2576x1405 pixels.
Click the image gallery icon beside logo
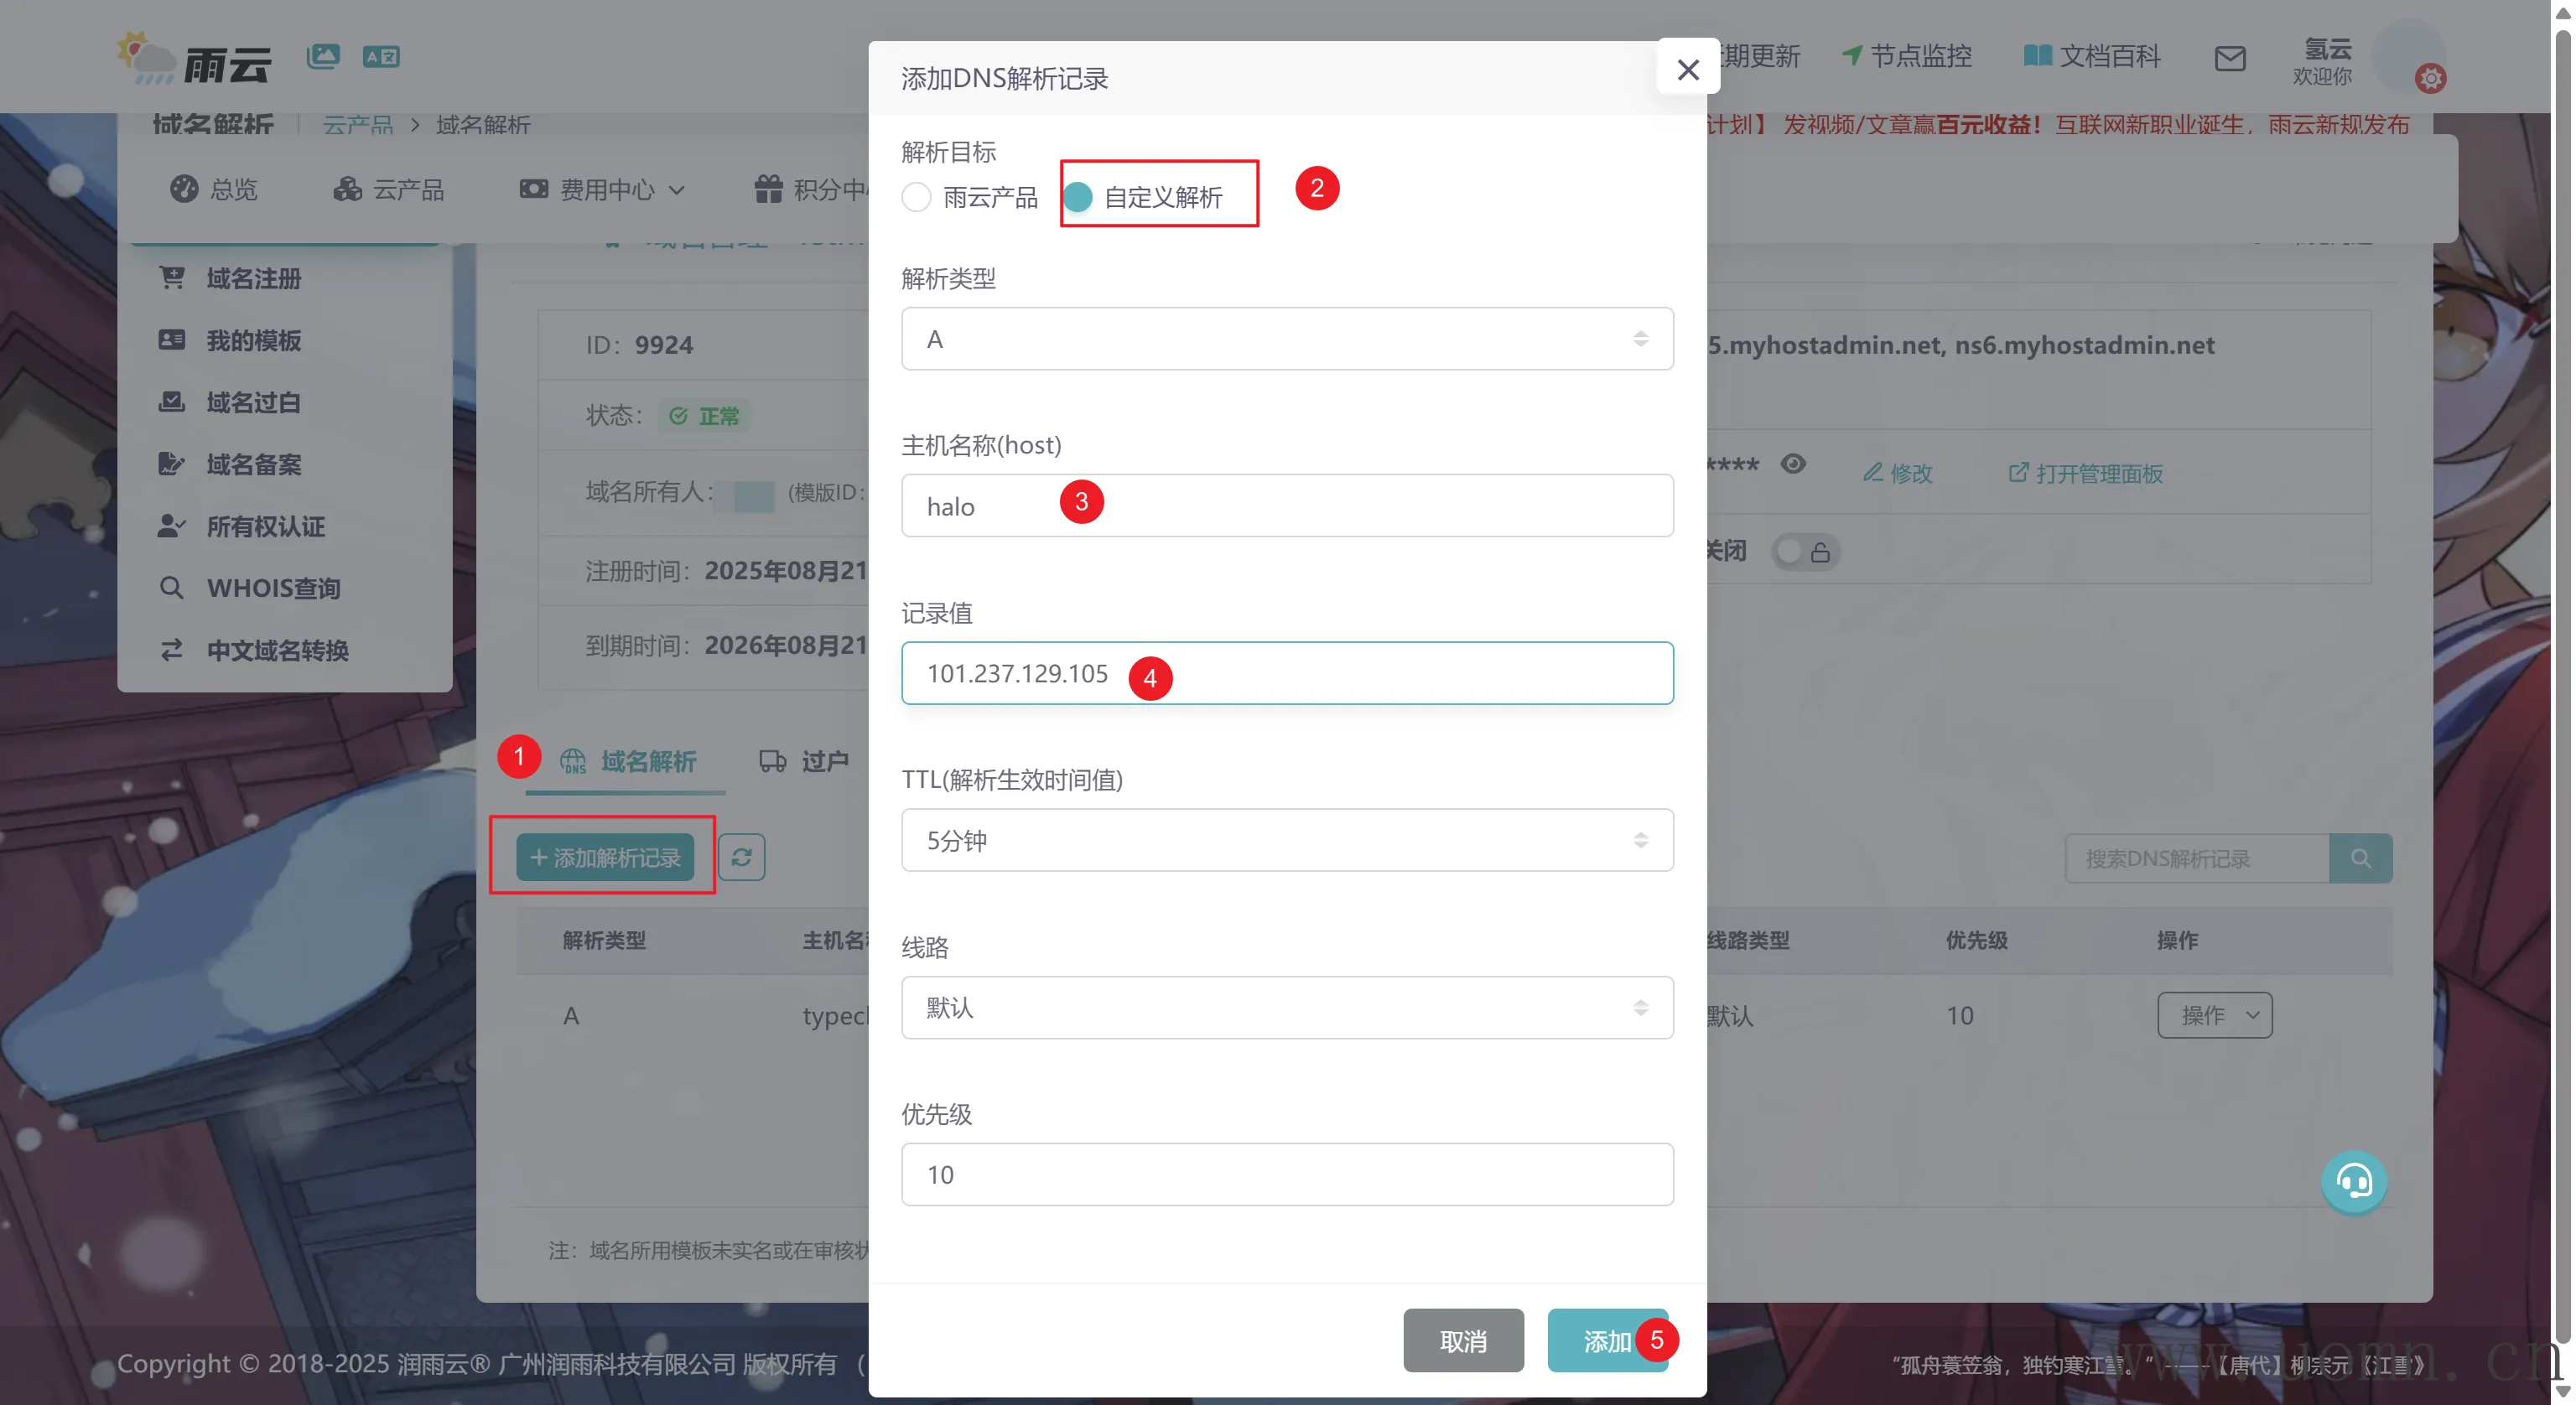(323, 56)
